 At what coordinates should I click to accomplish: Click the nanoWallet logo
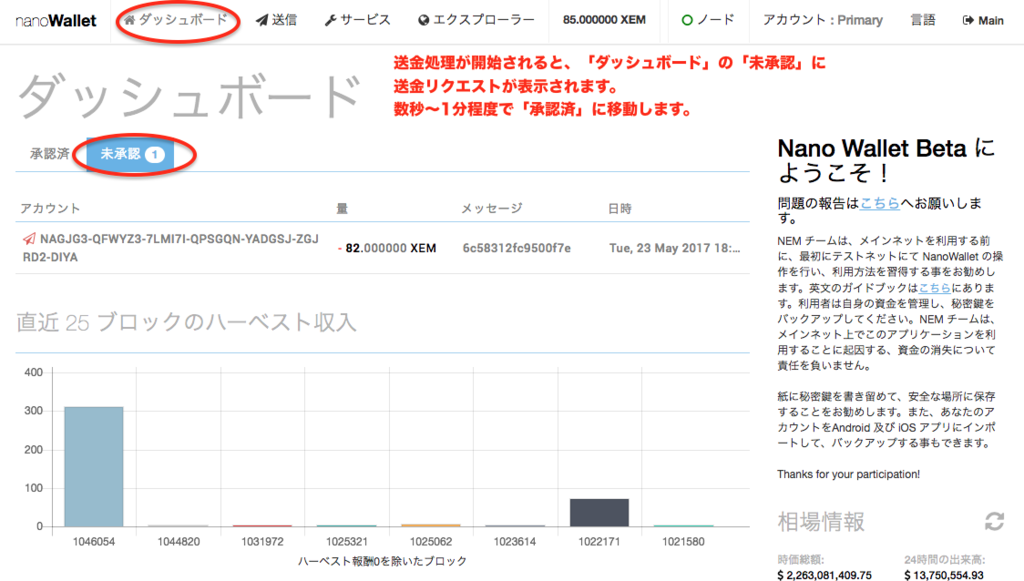pyautogui.click(x=56, y=21)
